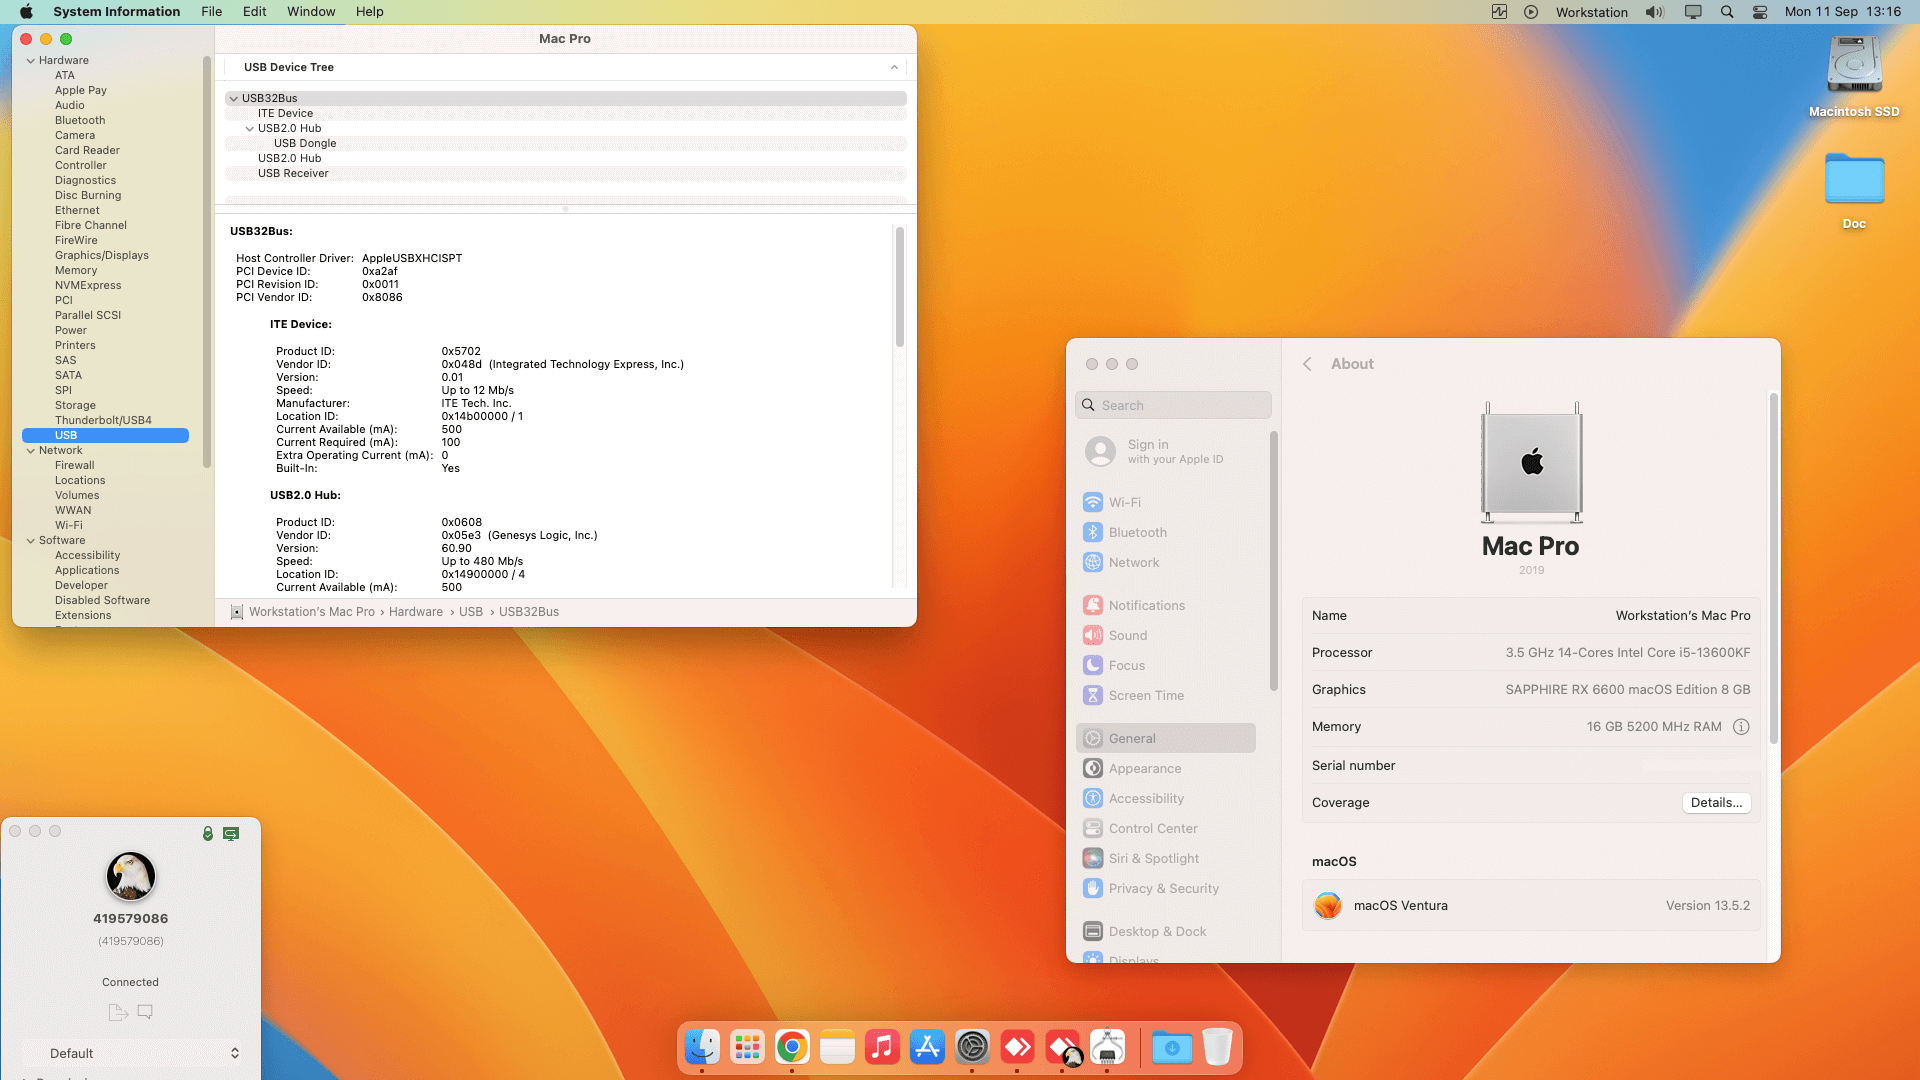Click the System Information caliper icon in the Dock
Viewport: 1920px width, 1080px height.
pyautogui.click(x=1107, y=1047)
